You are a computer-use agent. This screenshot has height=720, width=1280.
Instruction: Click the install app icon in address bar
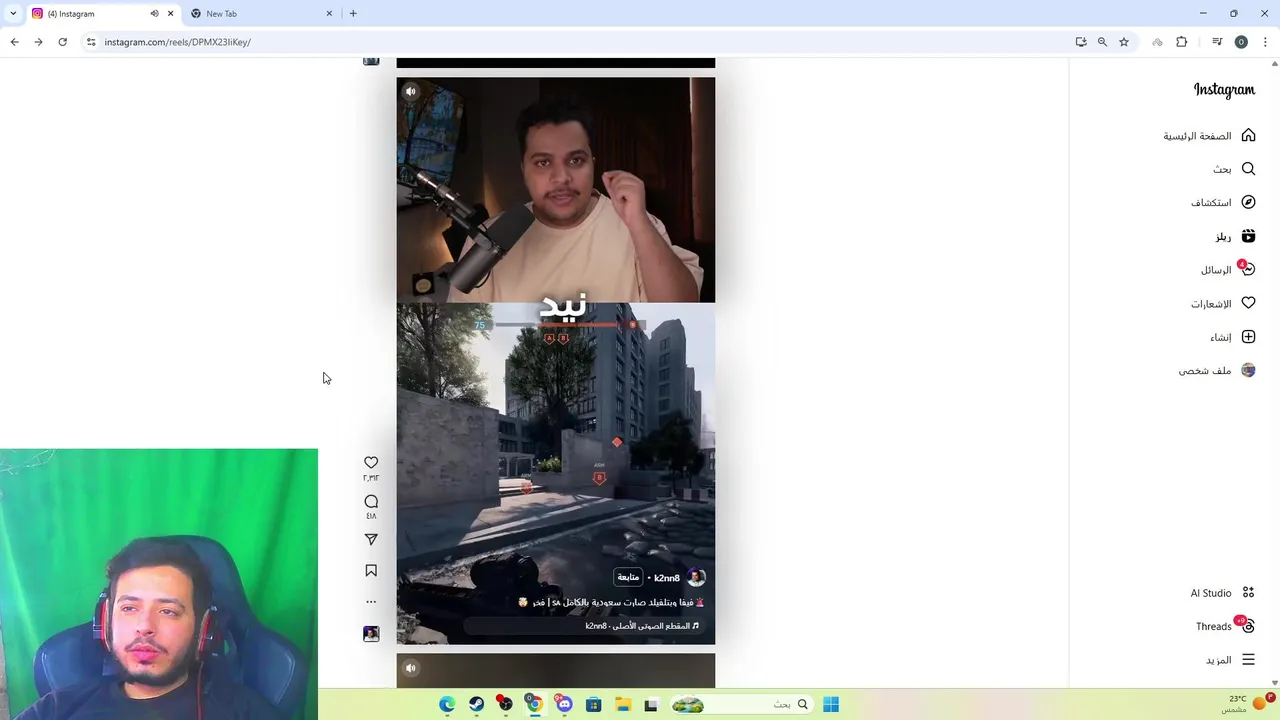pos(1081,42)
